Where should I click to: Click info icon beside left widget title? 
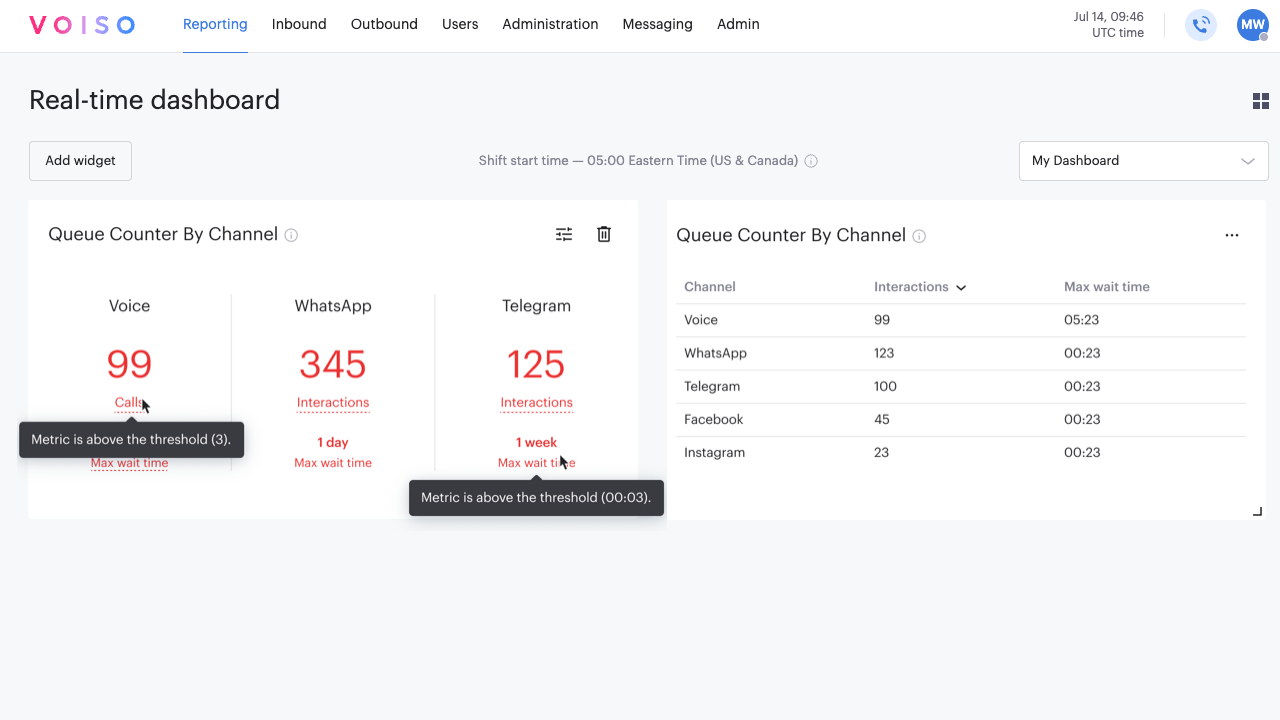pyautogui.click(x=291, y=235)
